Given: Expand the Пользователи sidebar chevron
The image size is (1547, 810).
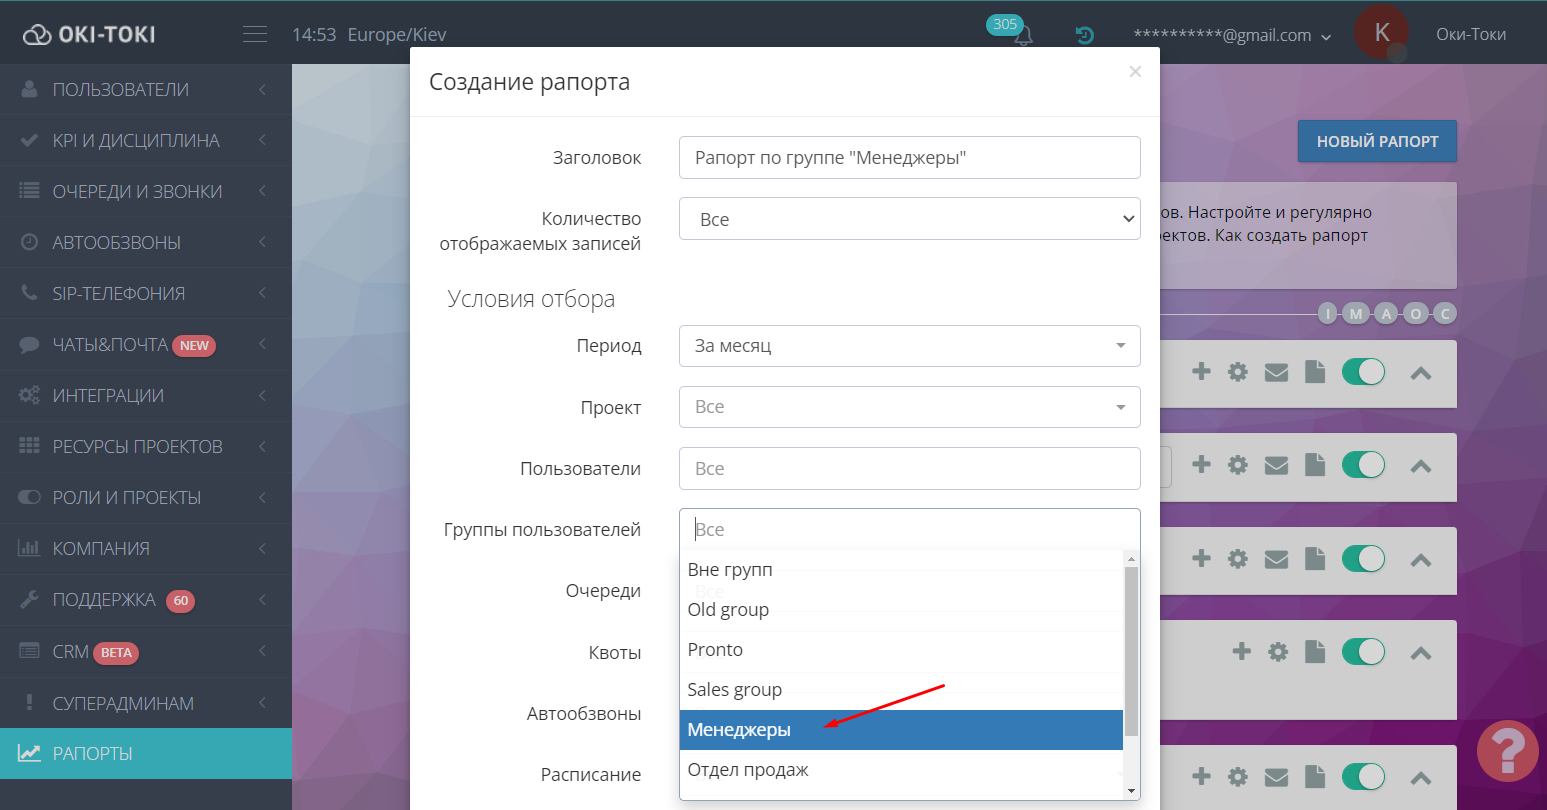Looking at the screenshot, I should point(262,89).
